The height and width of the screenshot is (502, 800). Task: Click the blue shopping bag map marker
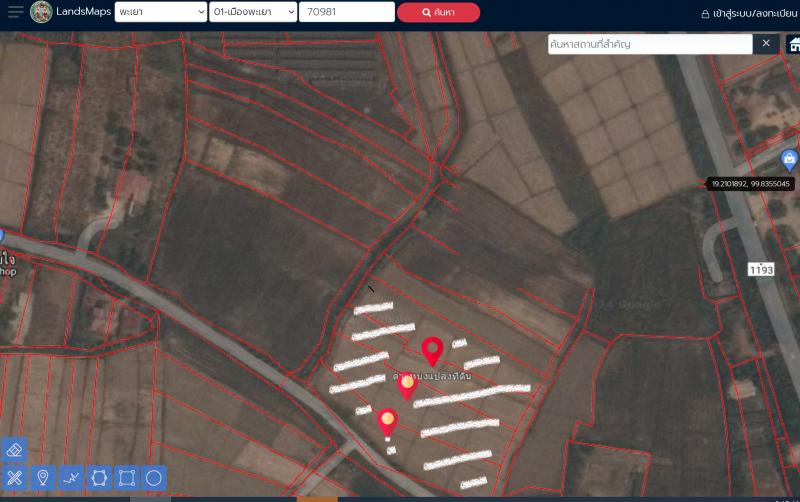click(789, 159)
